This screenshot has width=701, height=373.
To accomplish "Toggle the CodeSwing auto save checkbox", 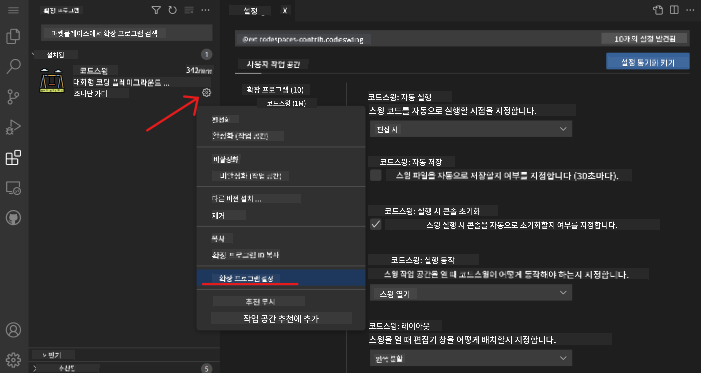I will (376, 175).
